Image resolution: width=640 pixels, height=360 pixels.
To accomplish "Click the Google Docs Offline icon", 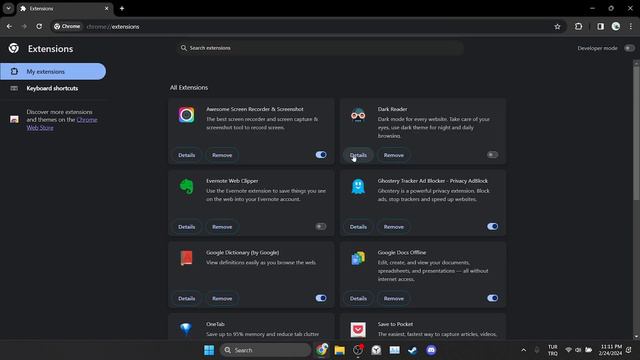I will [x=358, y=258].
